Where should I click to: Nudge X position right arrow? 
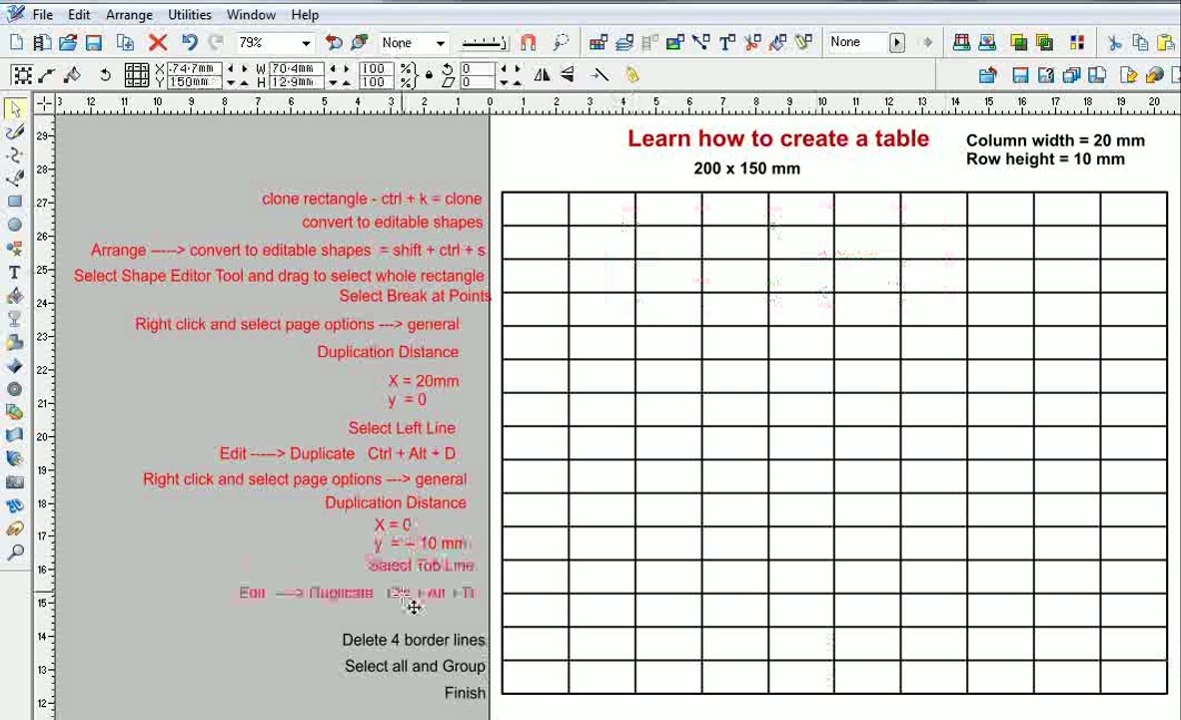pos(244,68)
